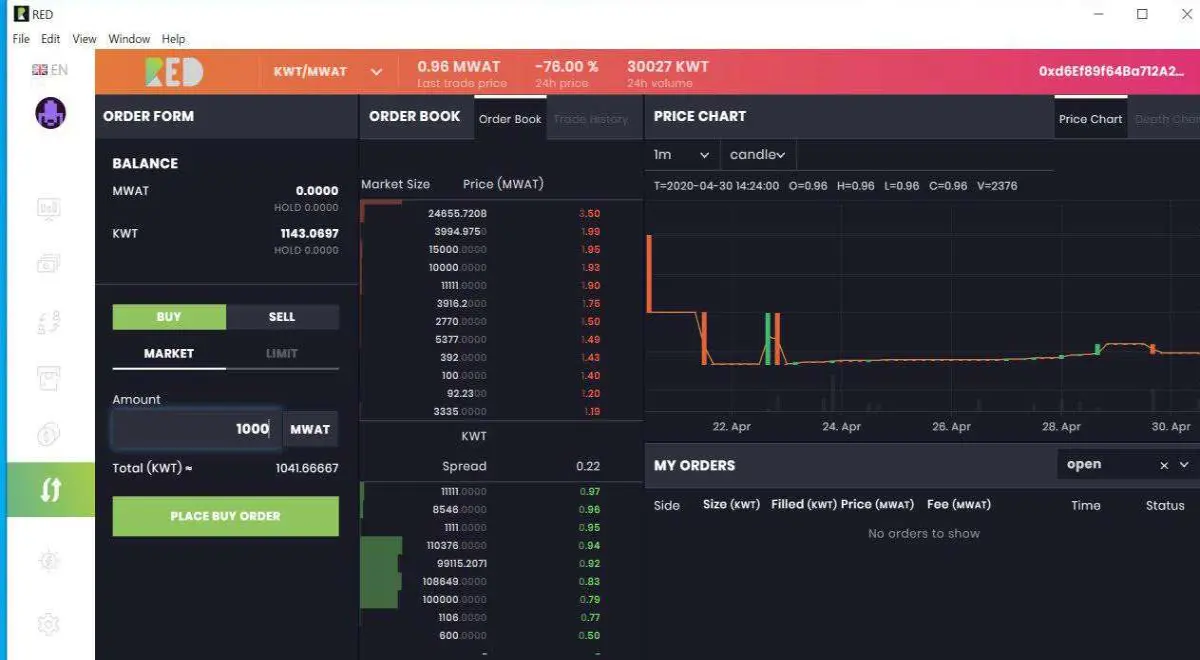Image resolution: width=1200 pixels, height=660 pixels.
Task: Open the 1m timeframe dropdown
Action: [x=682, y=155]
